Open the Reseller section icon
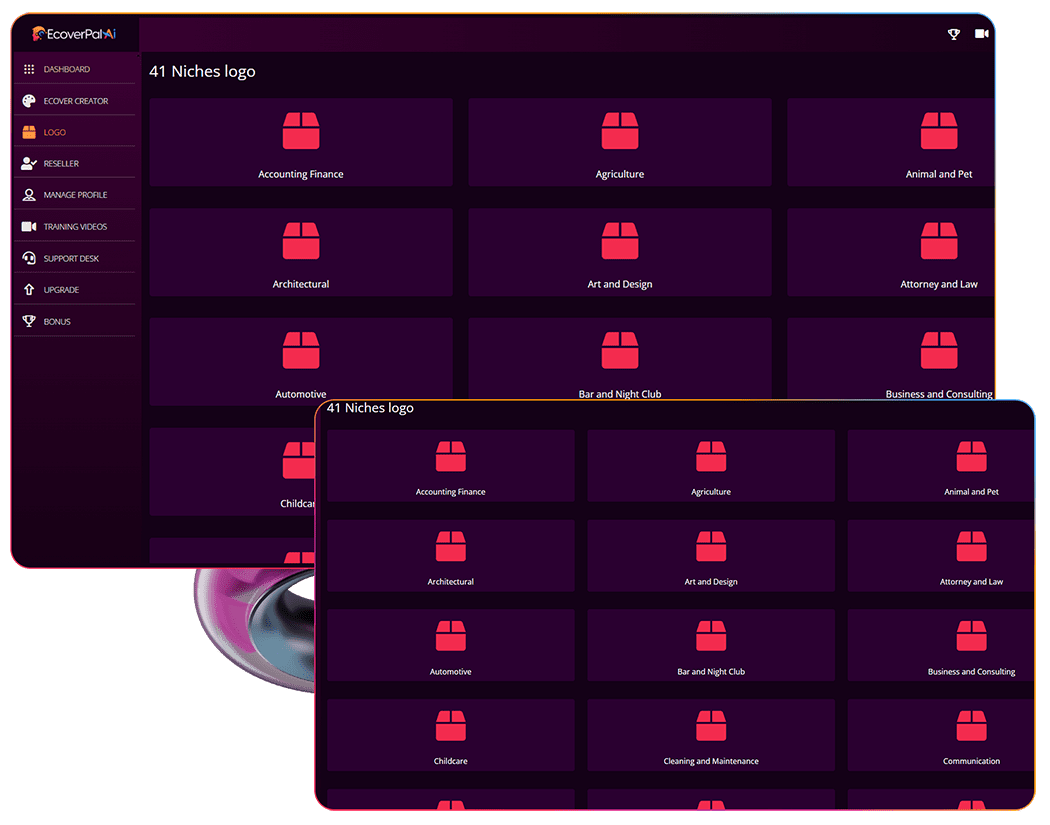 (29, 163)
